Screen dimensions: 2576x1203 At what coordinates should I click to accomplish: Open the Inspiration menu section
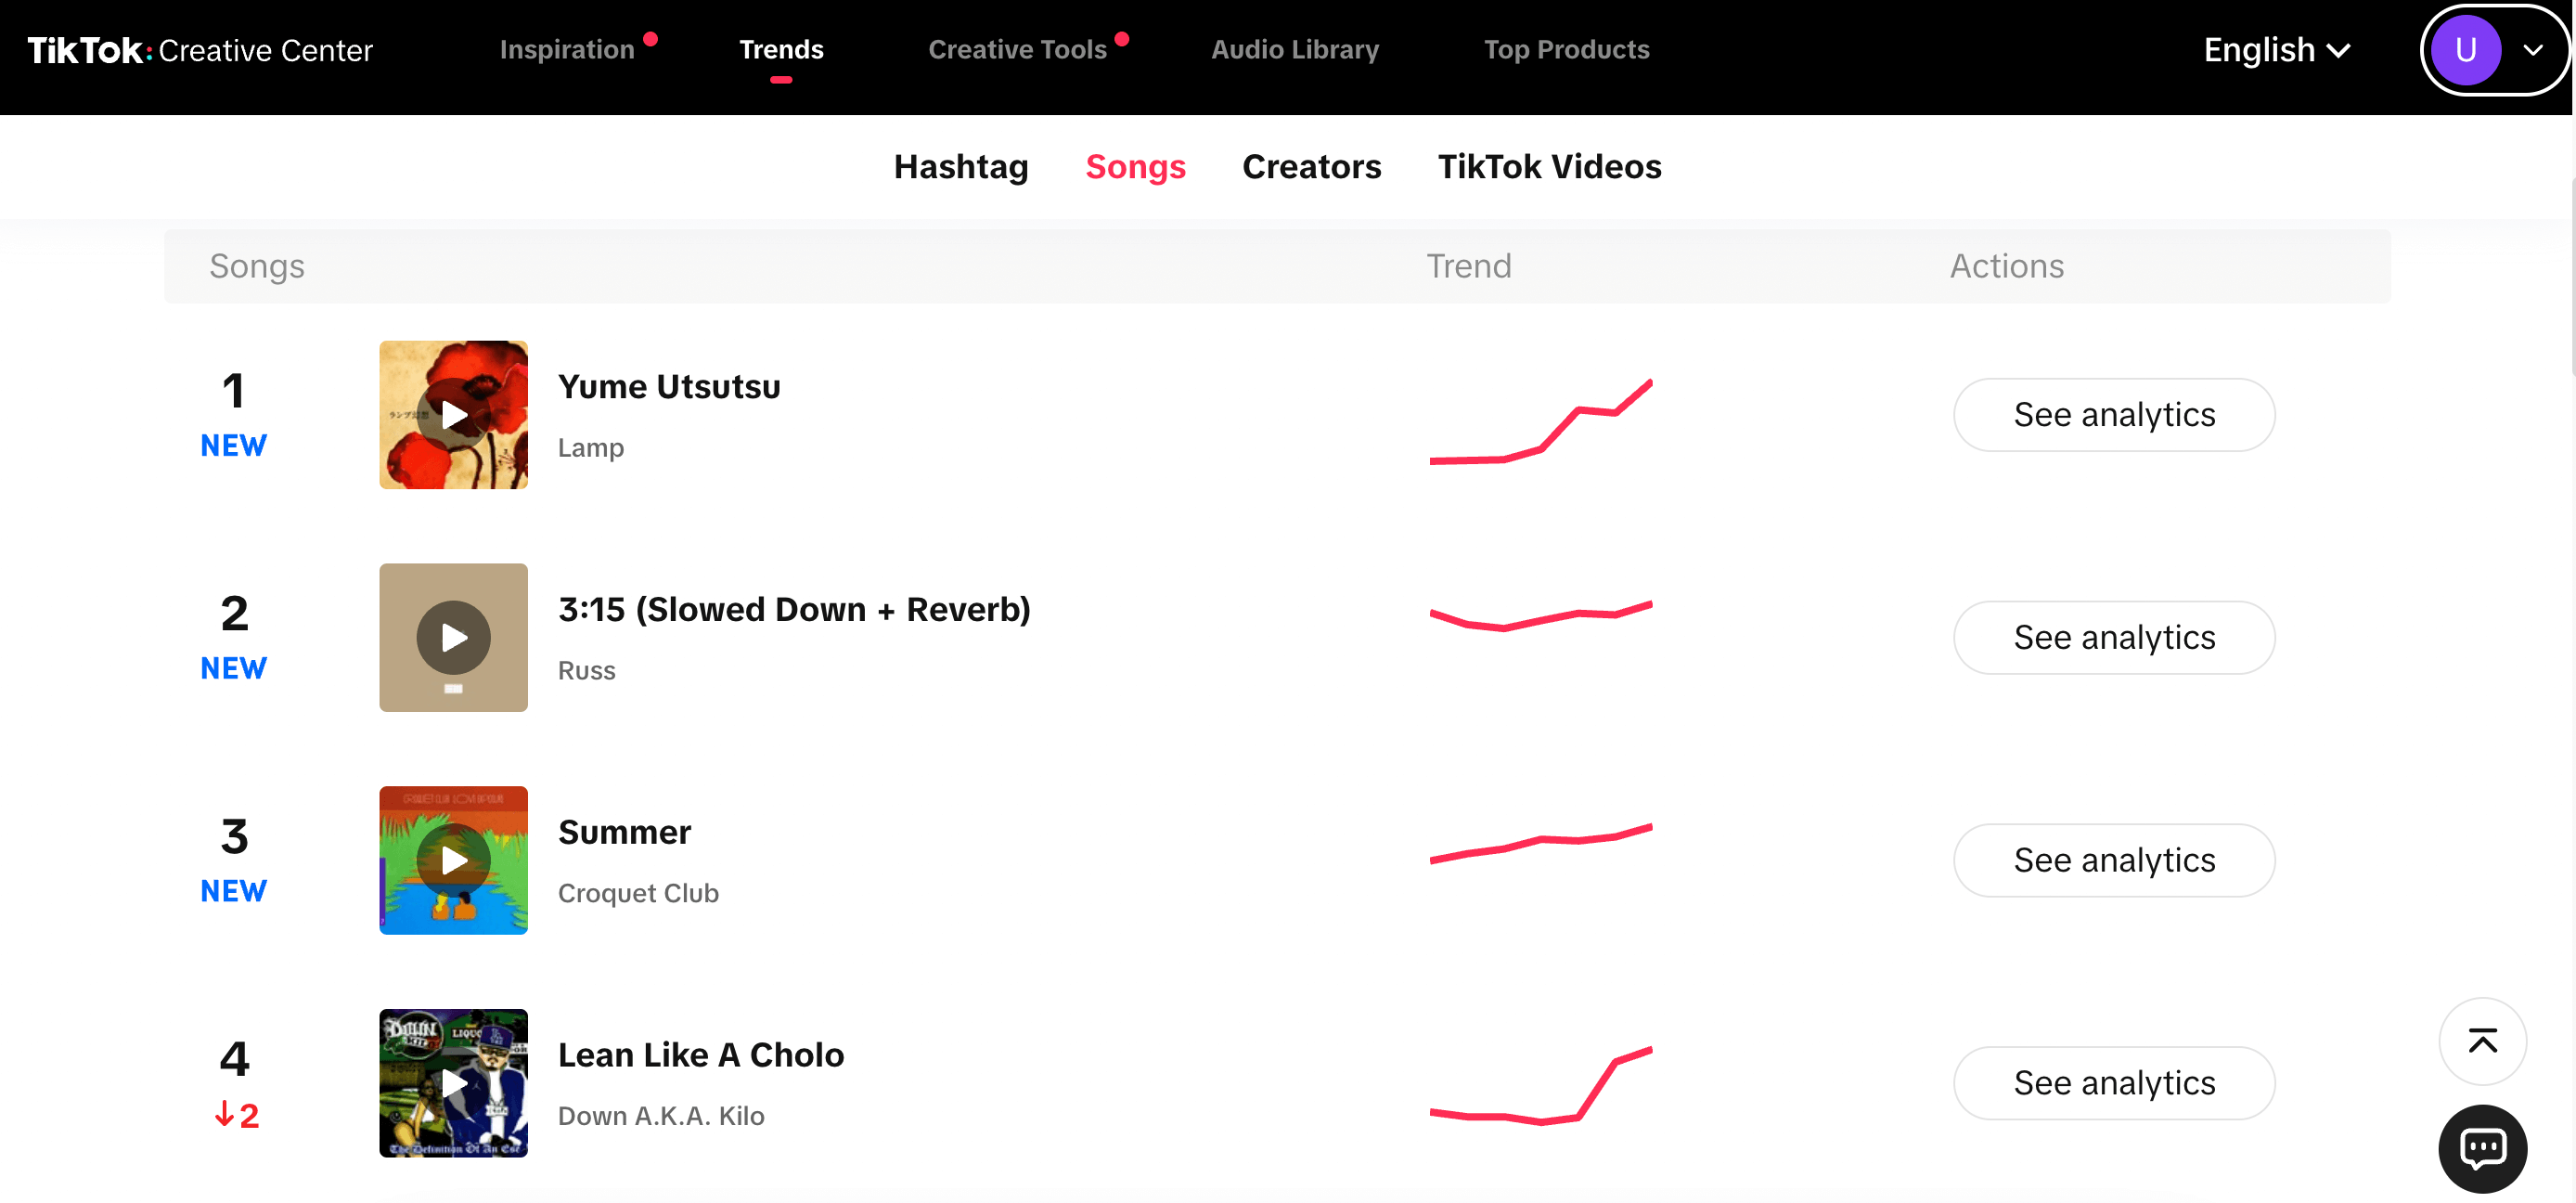(567, 49)
